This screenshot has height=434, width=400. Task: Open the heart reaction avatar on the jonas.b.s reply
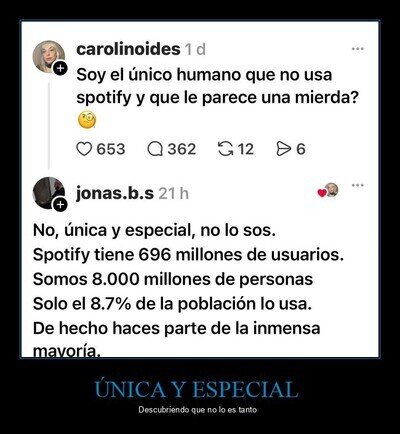[x=328, y=190]
